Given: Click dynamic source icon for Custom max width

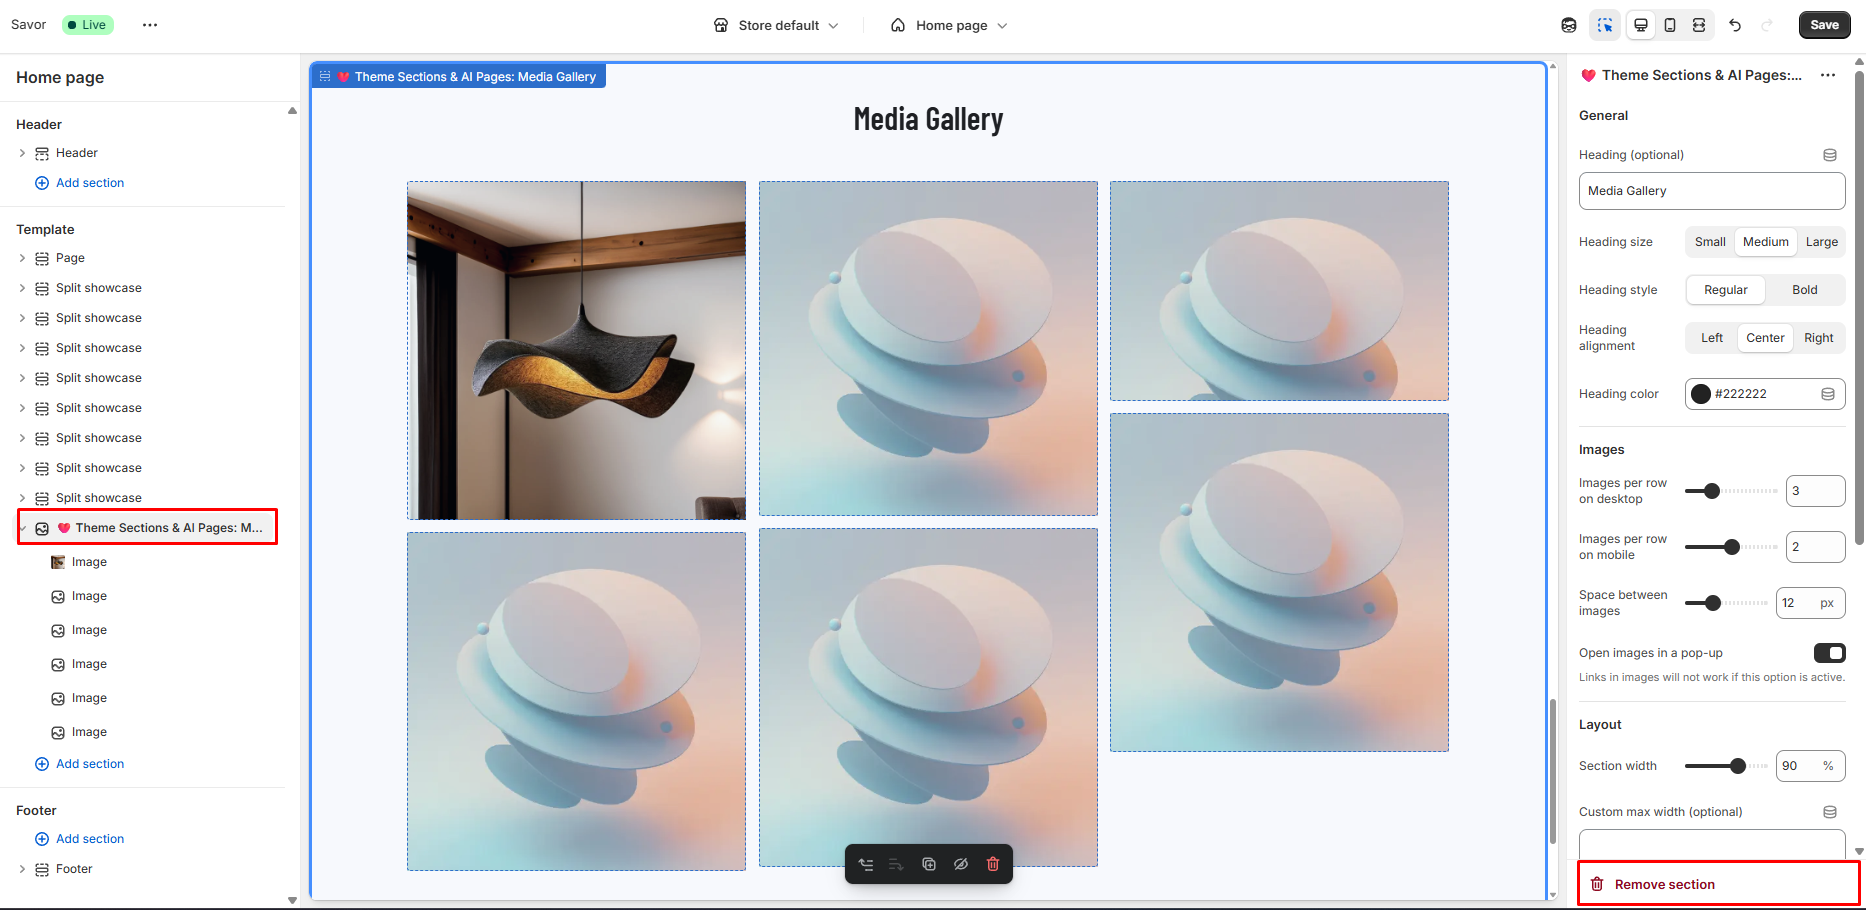Looking at the screenshot, I should [1830, 812].
